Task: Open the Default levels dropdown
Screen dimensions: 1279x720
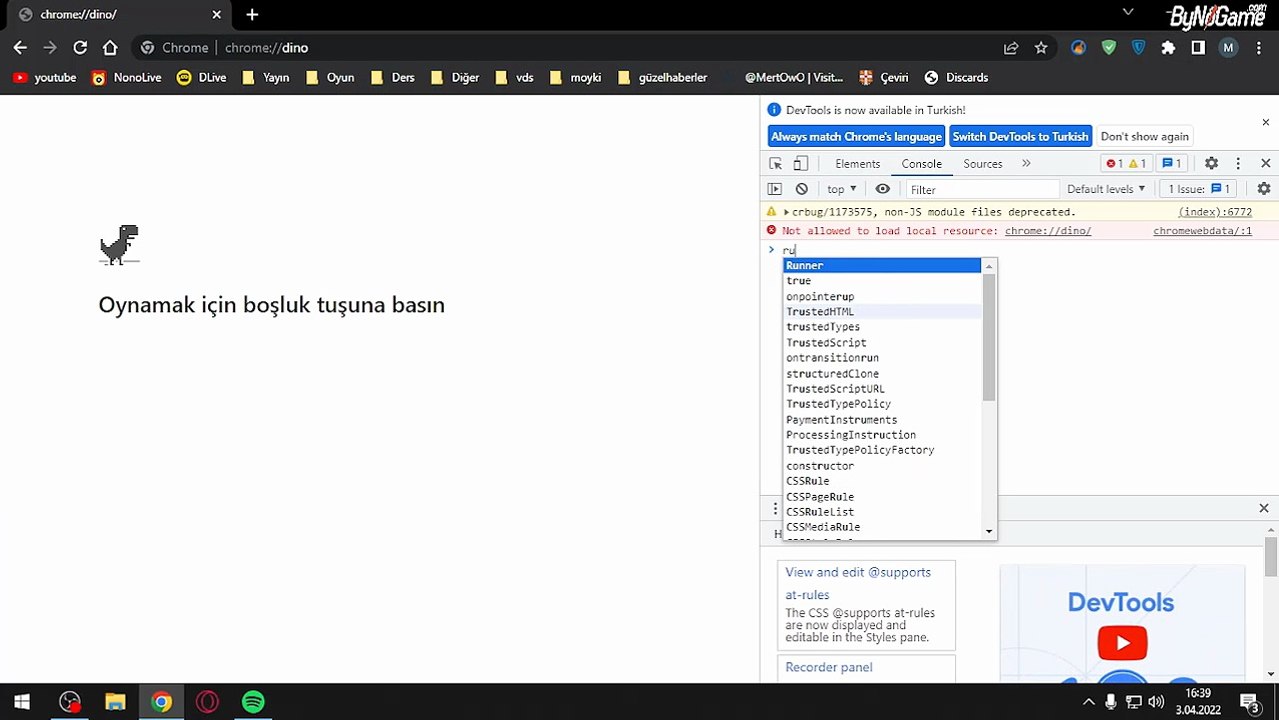Action: coord(1105,189)
